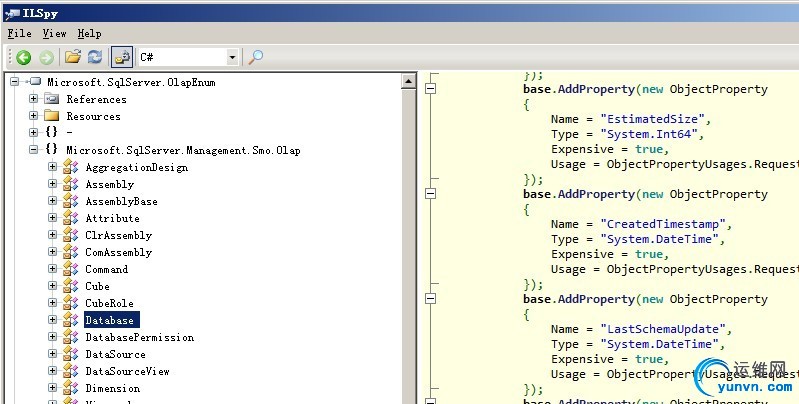Click the Dimension class icon
Image resolution: width=799 pixels, height=404 pixels.
71,388
